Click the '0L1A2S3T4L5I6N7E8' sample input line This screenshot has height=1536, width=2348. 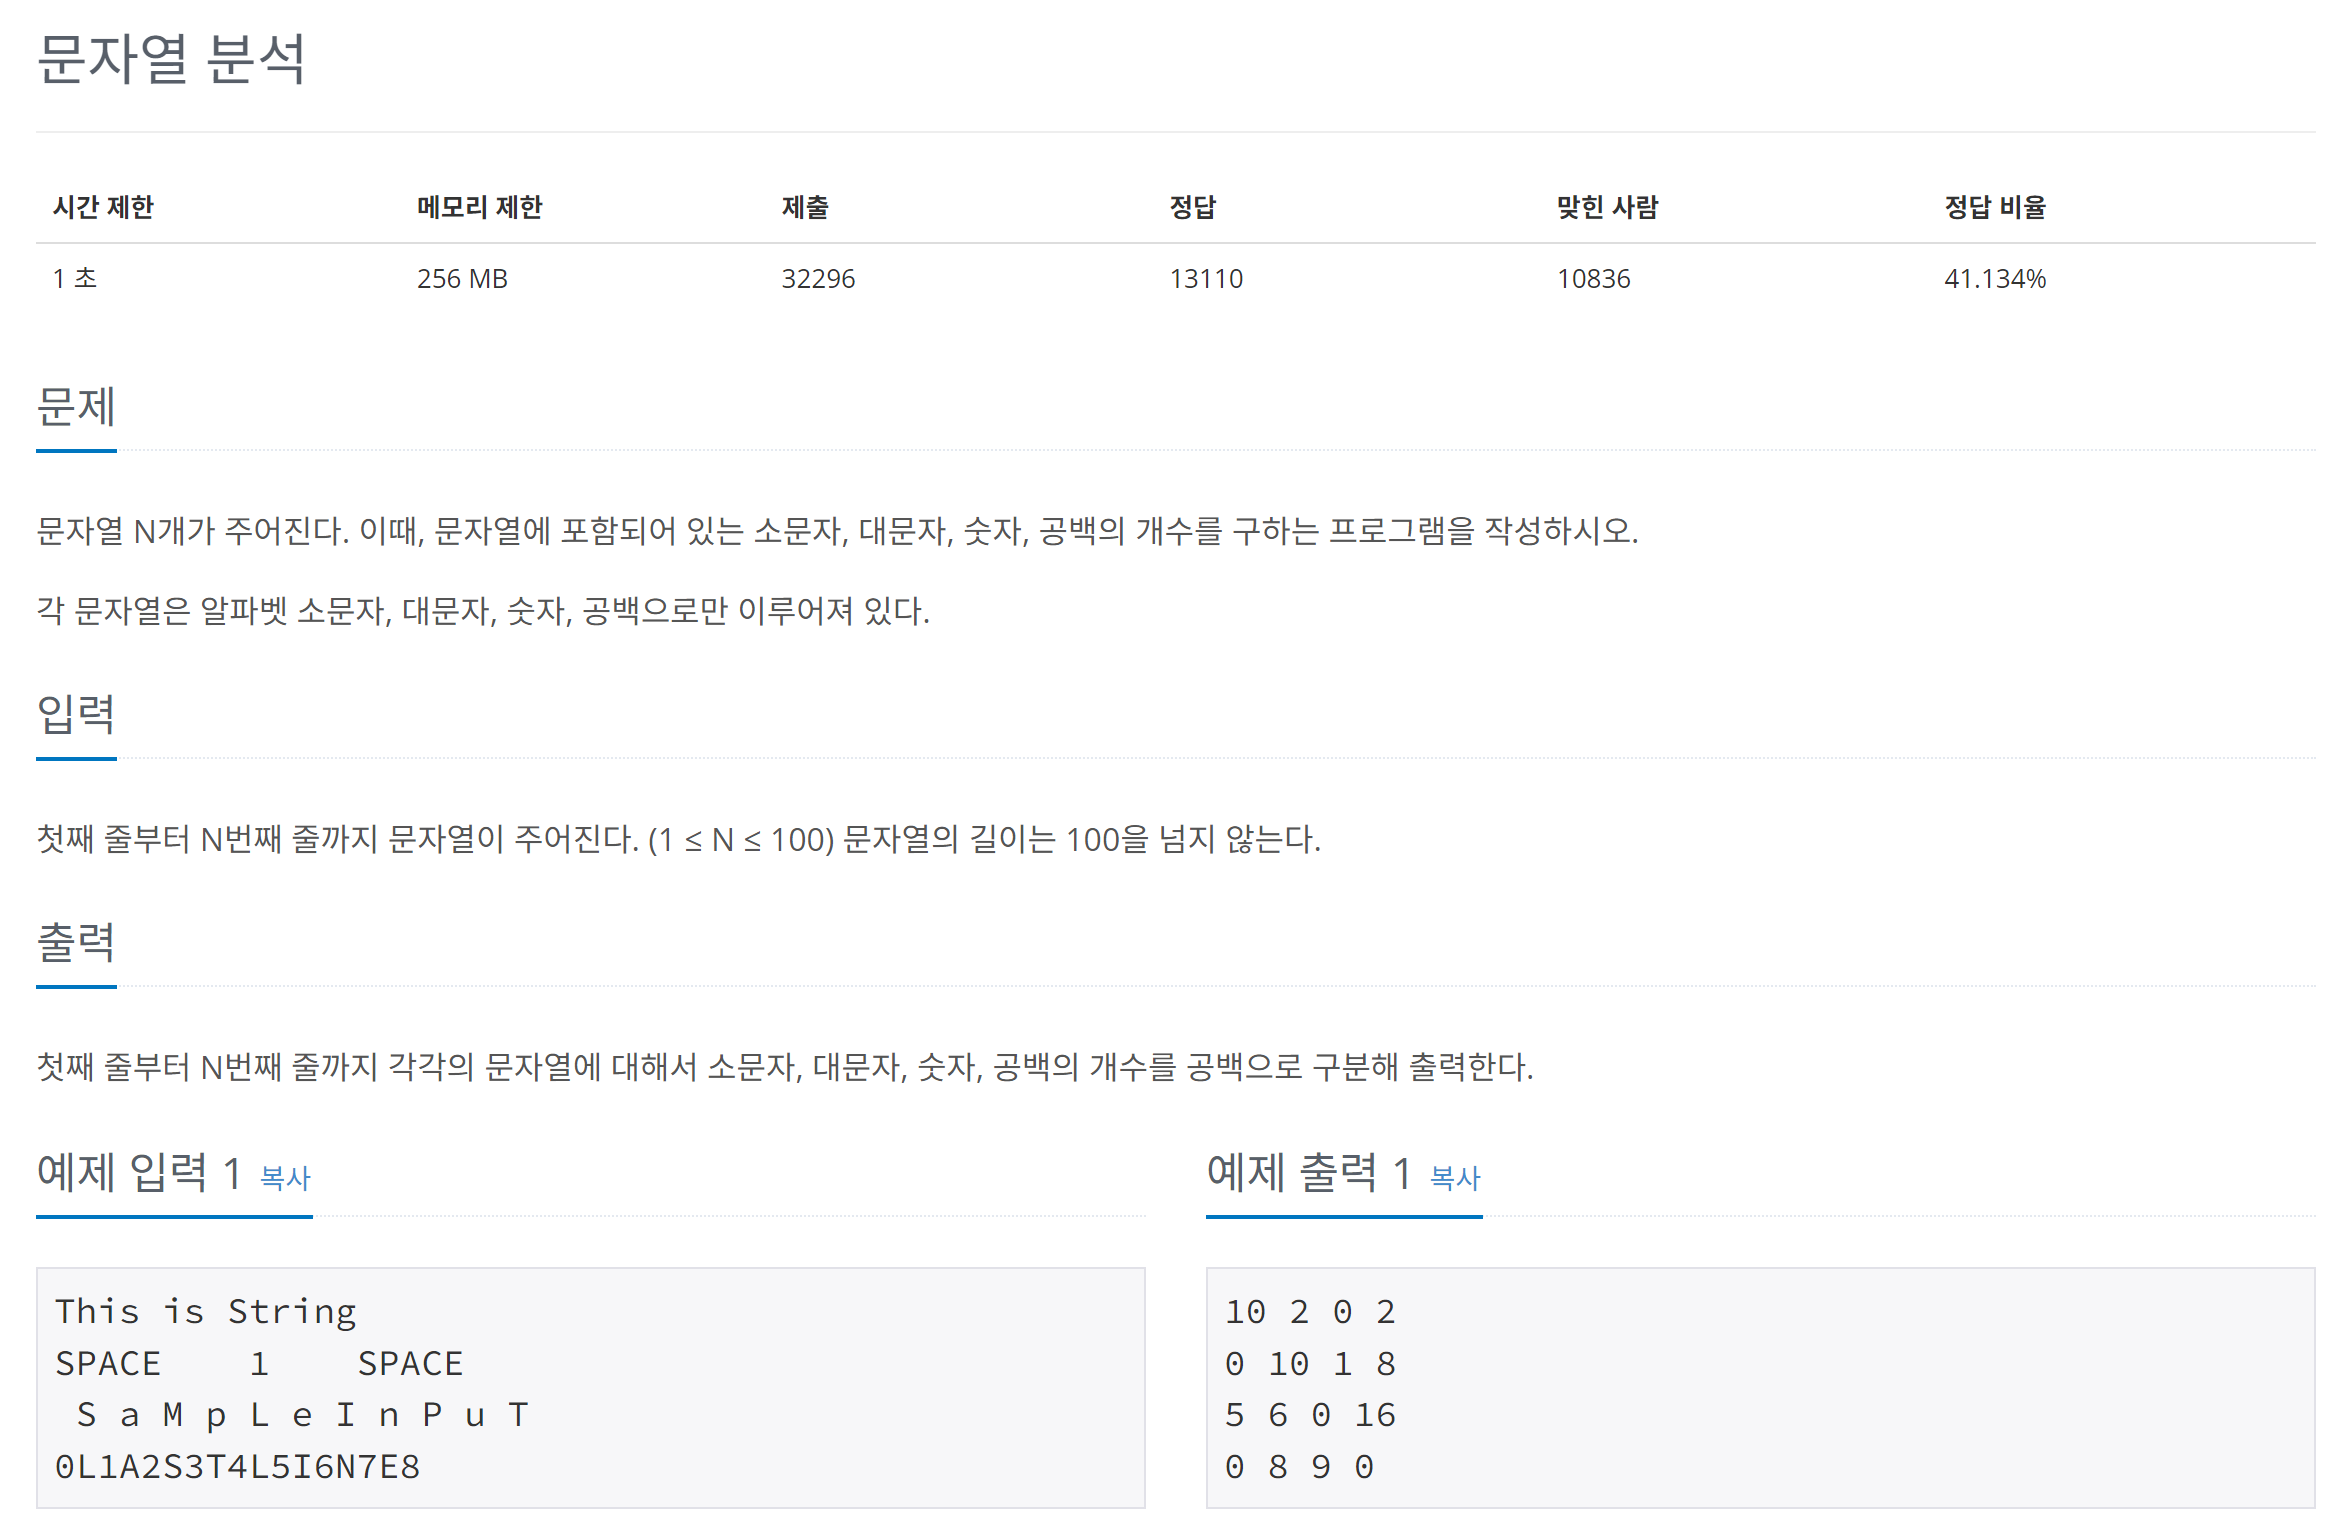(x=237, y=1467)
